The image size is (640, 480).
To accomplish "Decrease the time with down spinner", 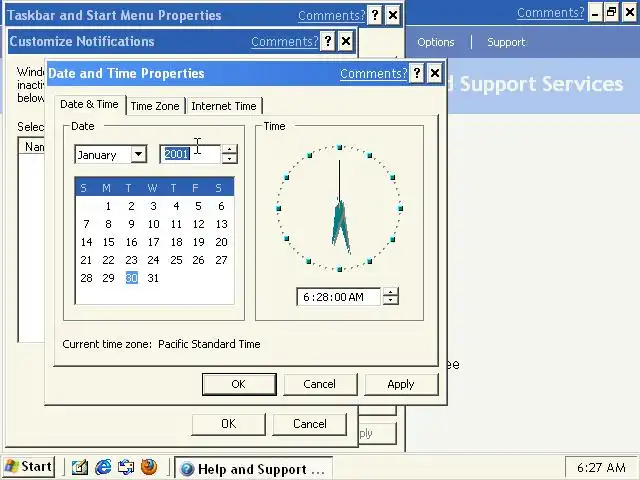I will click(391, 301).
